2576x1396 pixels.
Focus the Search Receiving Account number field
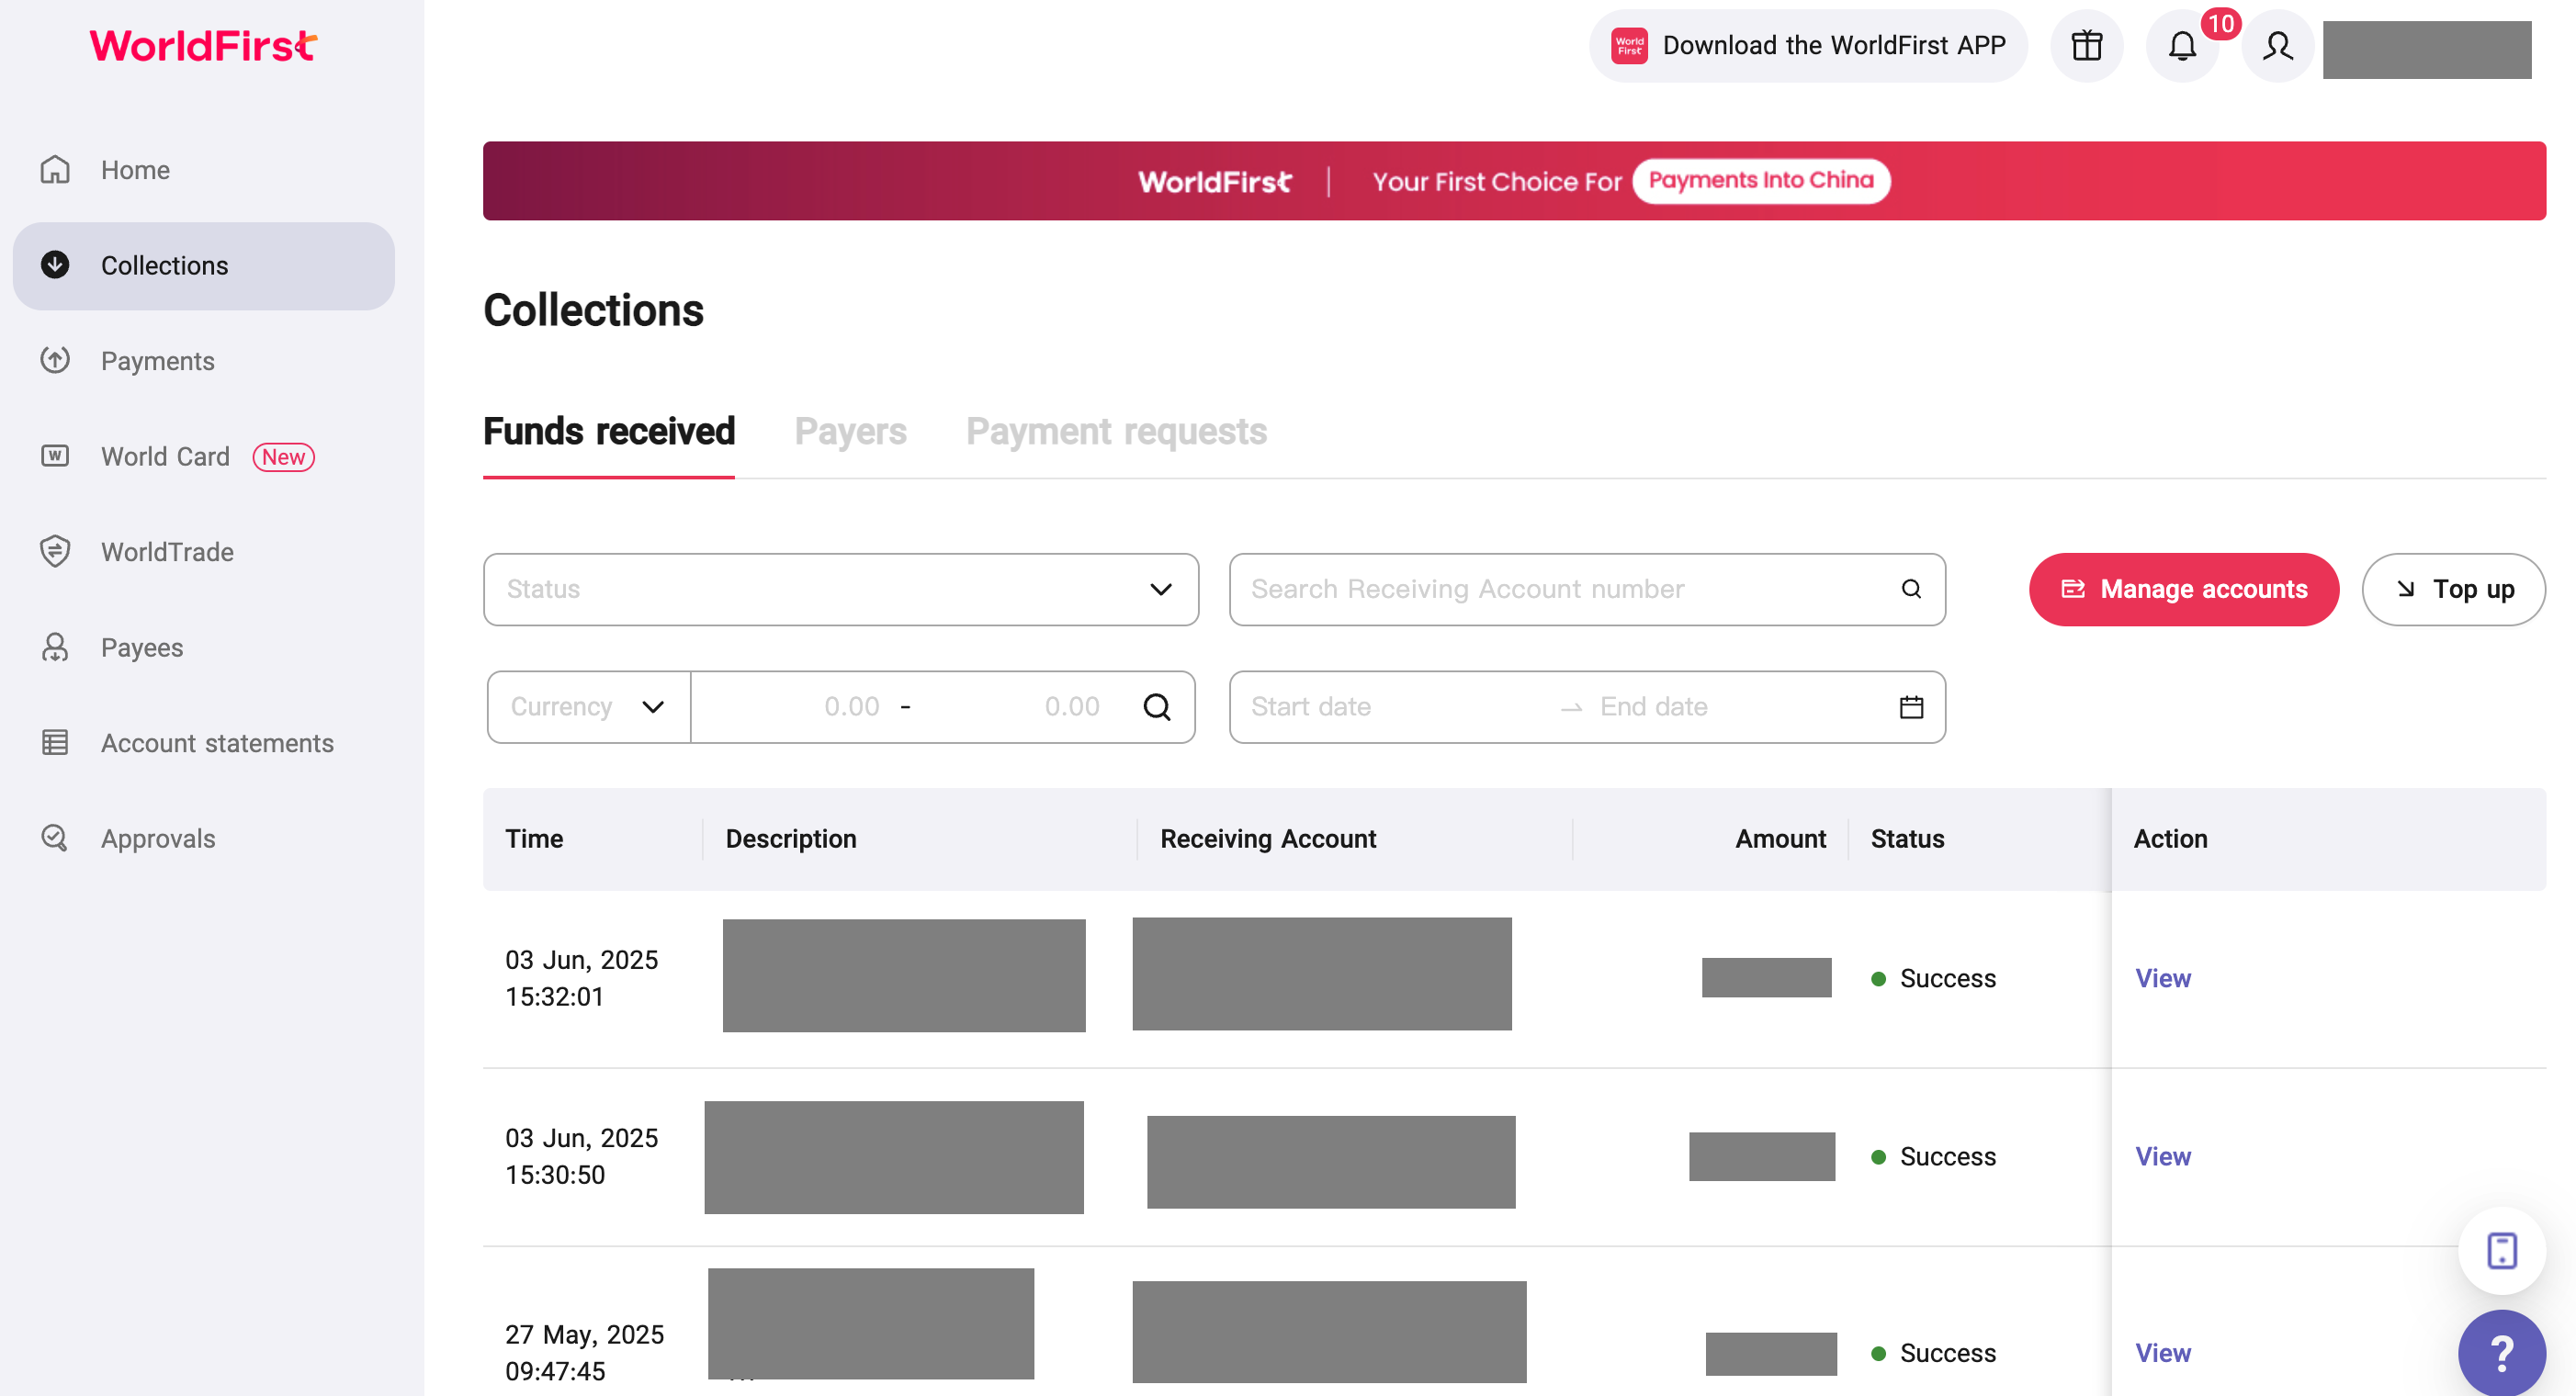coord(1587,590)
